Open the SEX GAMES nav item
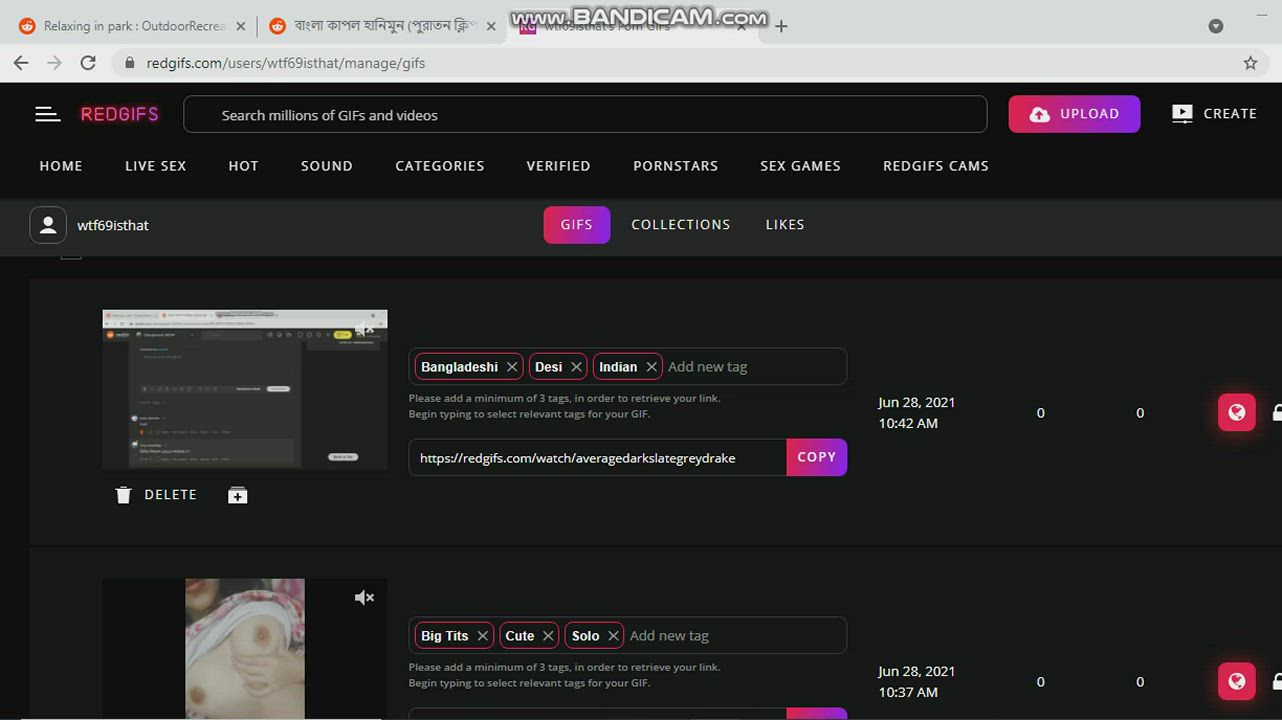 (800, 166)
